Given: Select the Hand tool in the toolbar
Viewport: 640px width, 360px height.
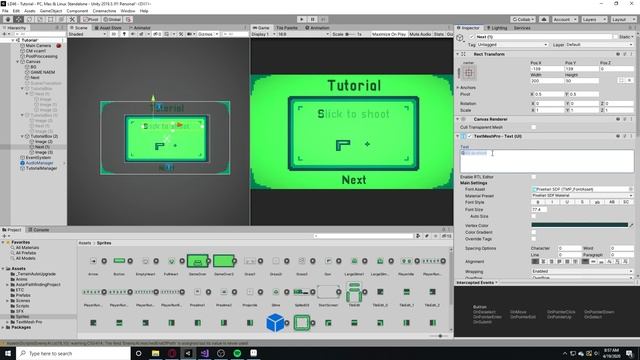Looking at the screenshot, I should [8, 19].
